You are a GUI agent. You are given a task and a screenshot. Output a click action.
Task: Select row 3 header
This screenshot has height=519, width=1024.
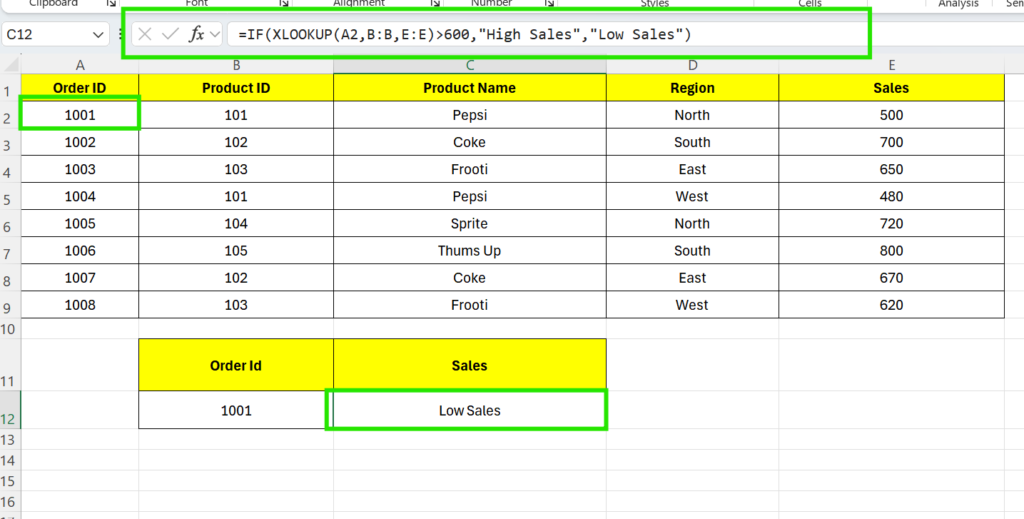point(10,142)
